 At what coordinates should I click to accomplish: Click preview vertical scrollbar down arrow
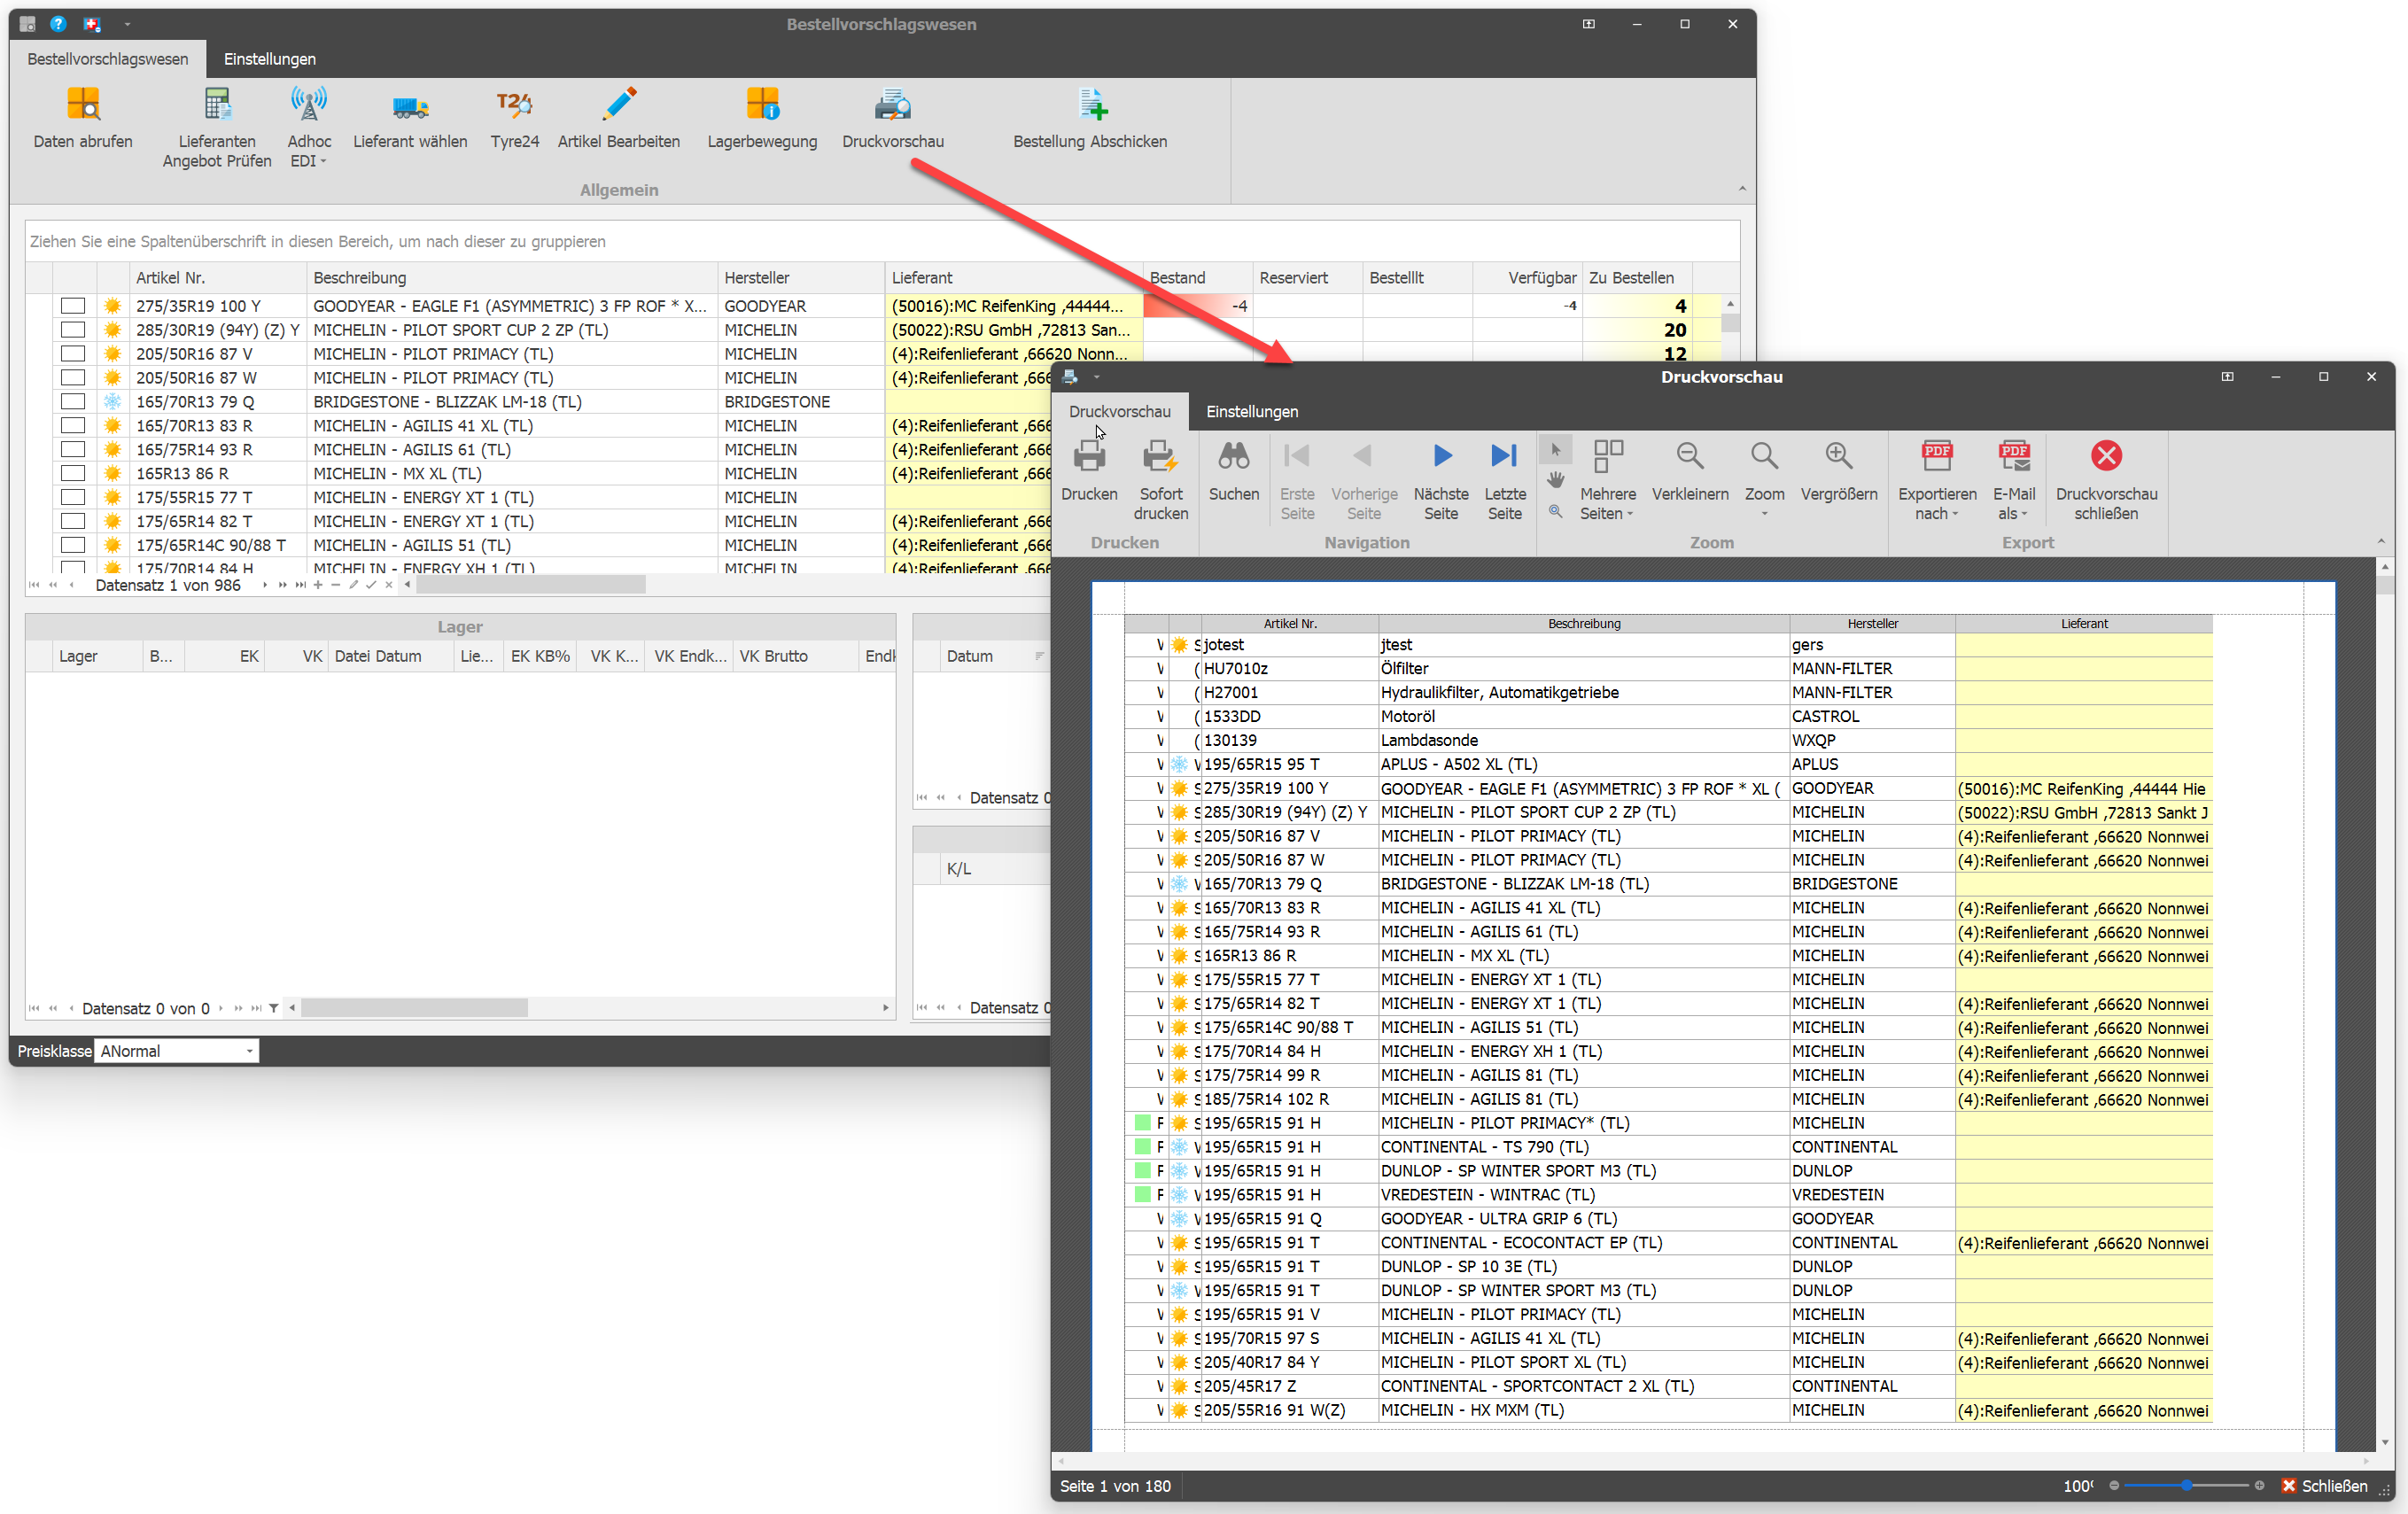(2385, 1442)
